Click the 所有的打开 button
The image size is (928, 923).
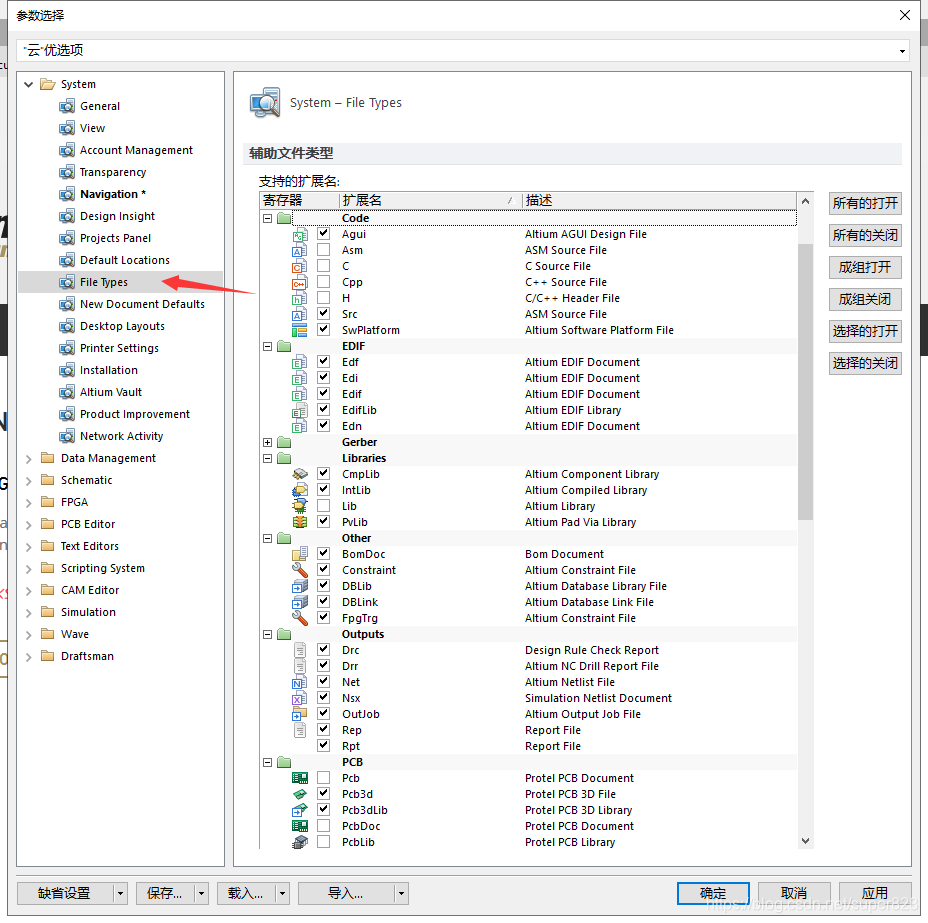(865, 204)
